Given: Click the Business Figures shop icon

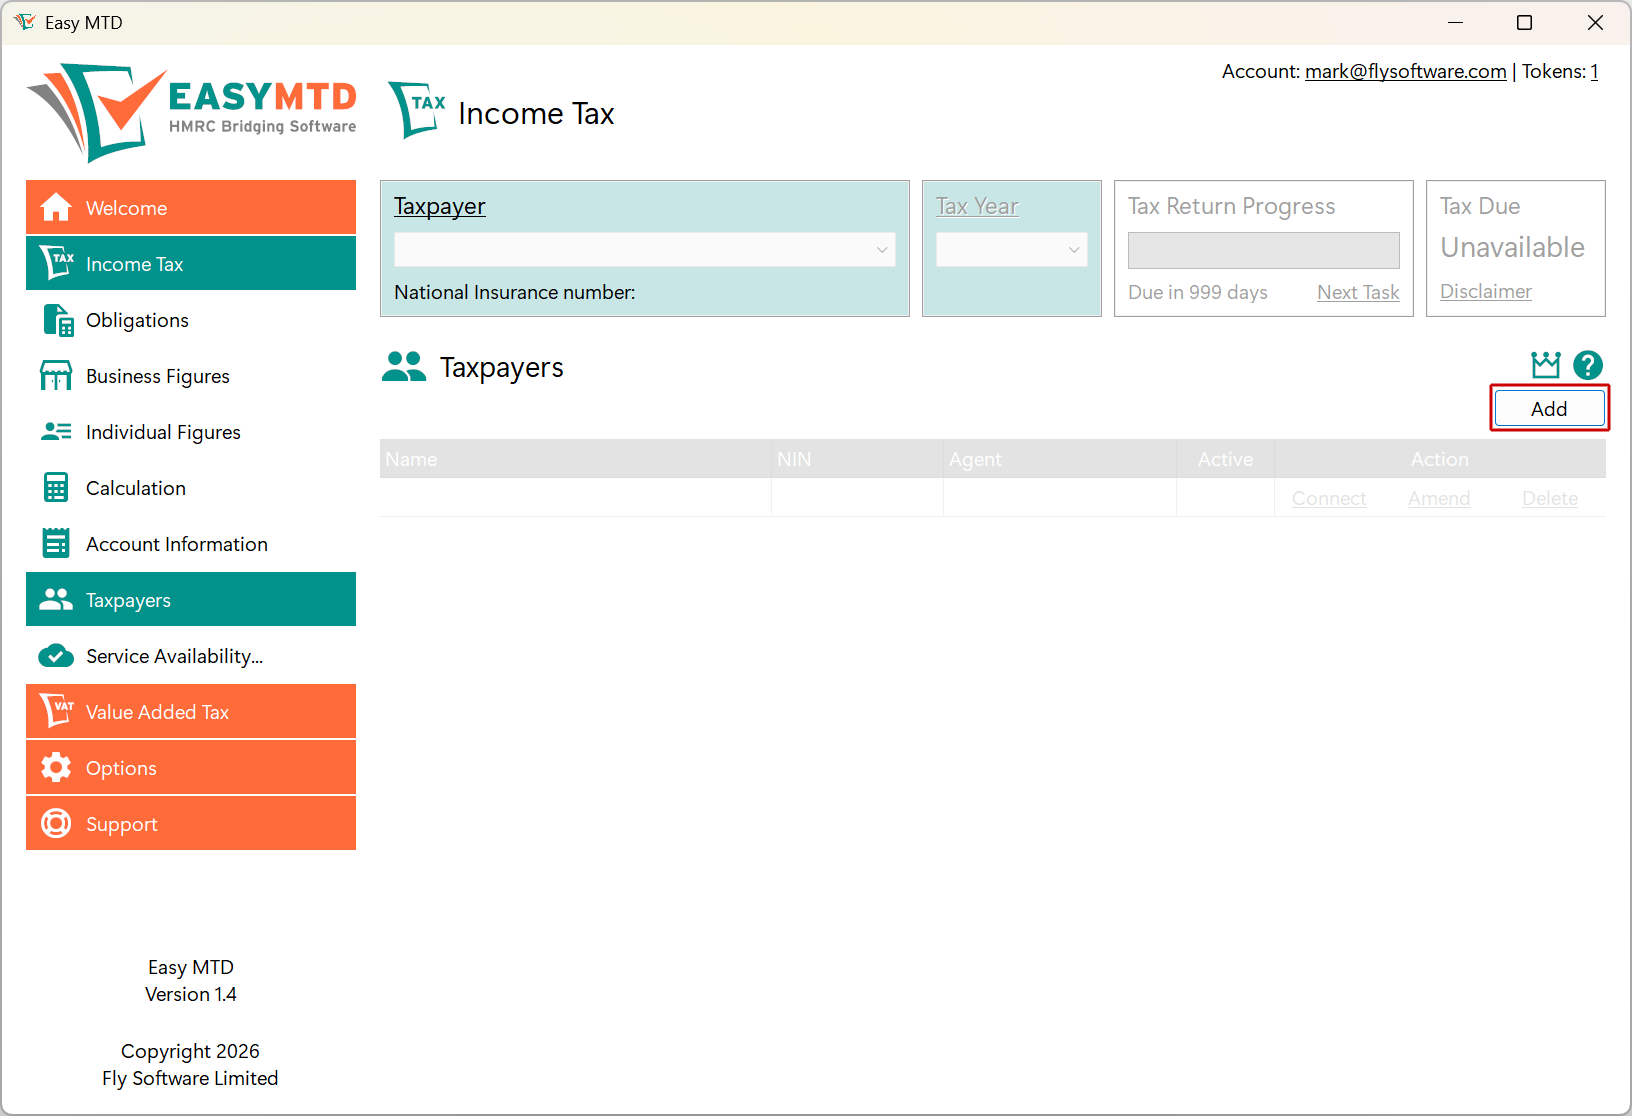Looking at the screenshot, I should pos(56,376).
